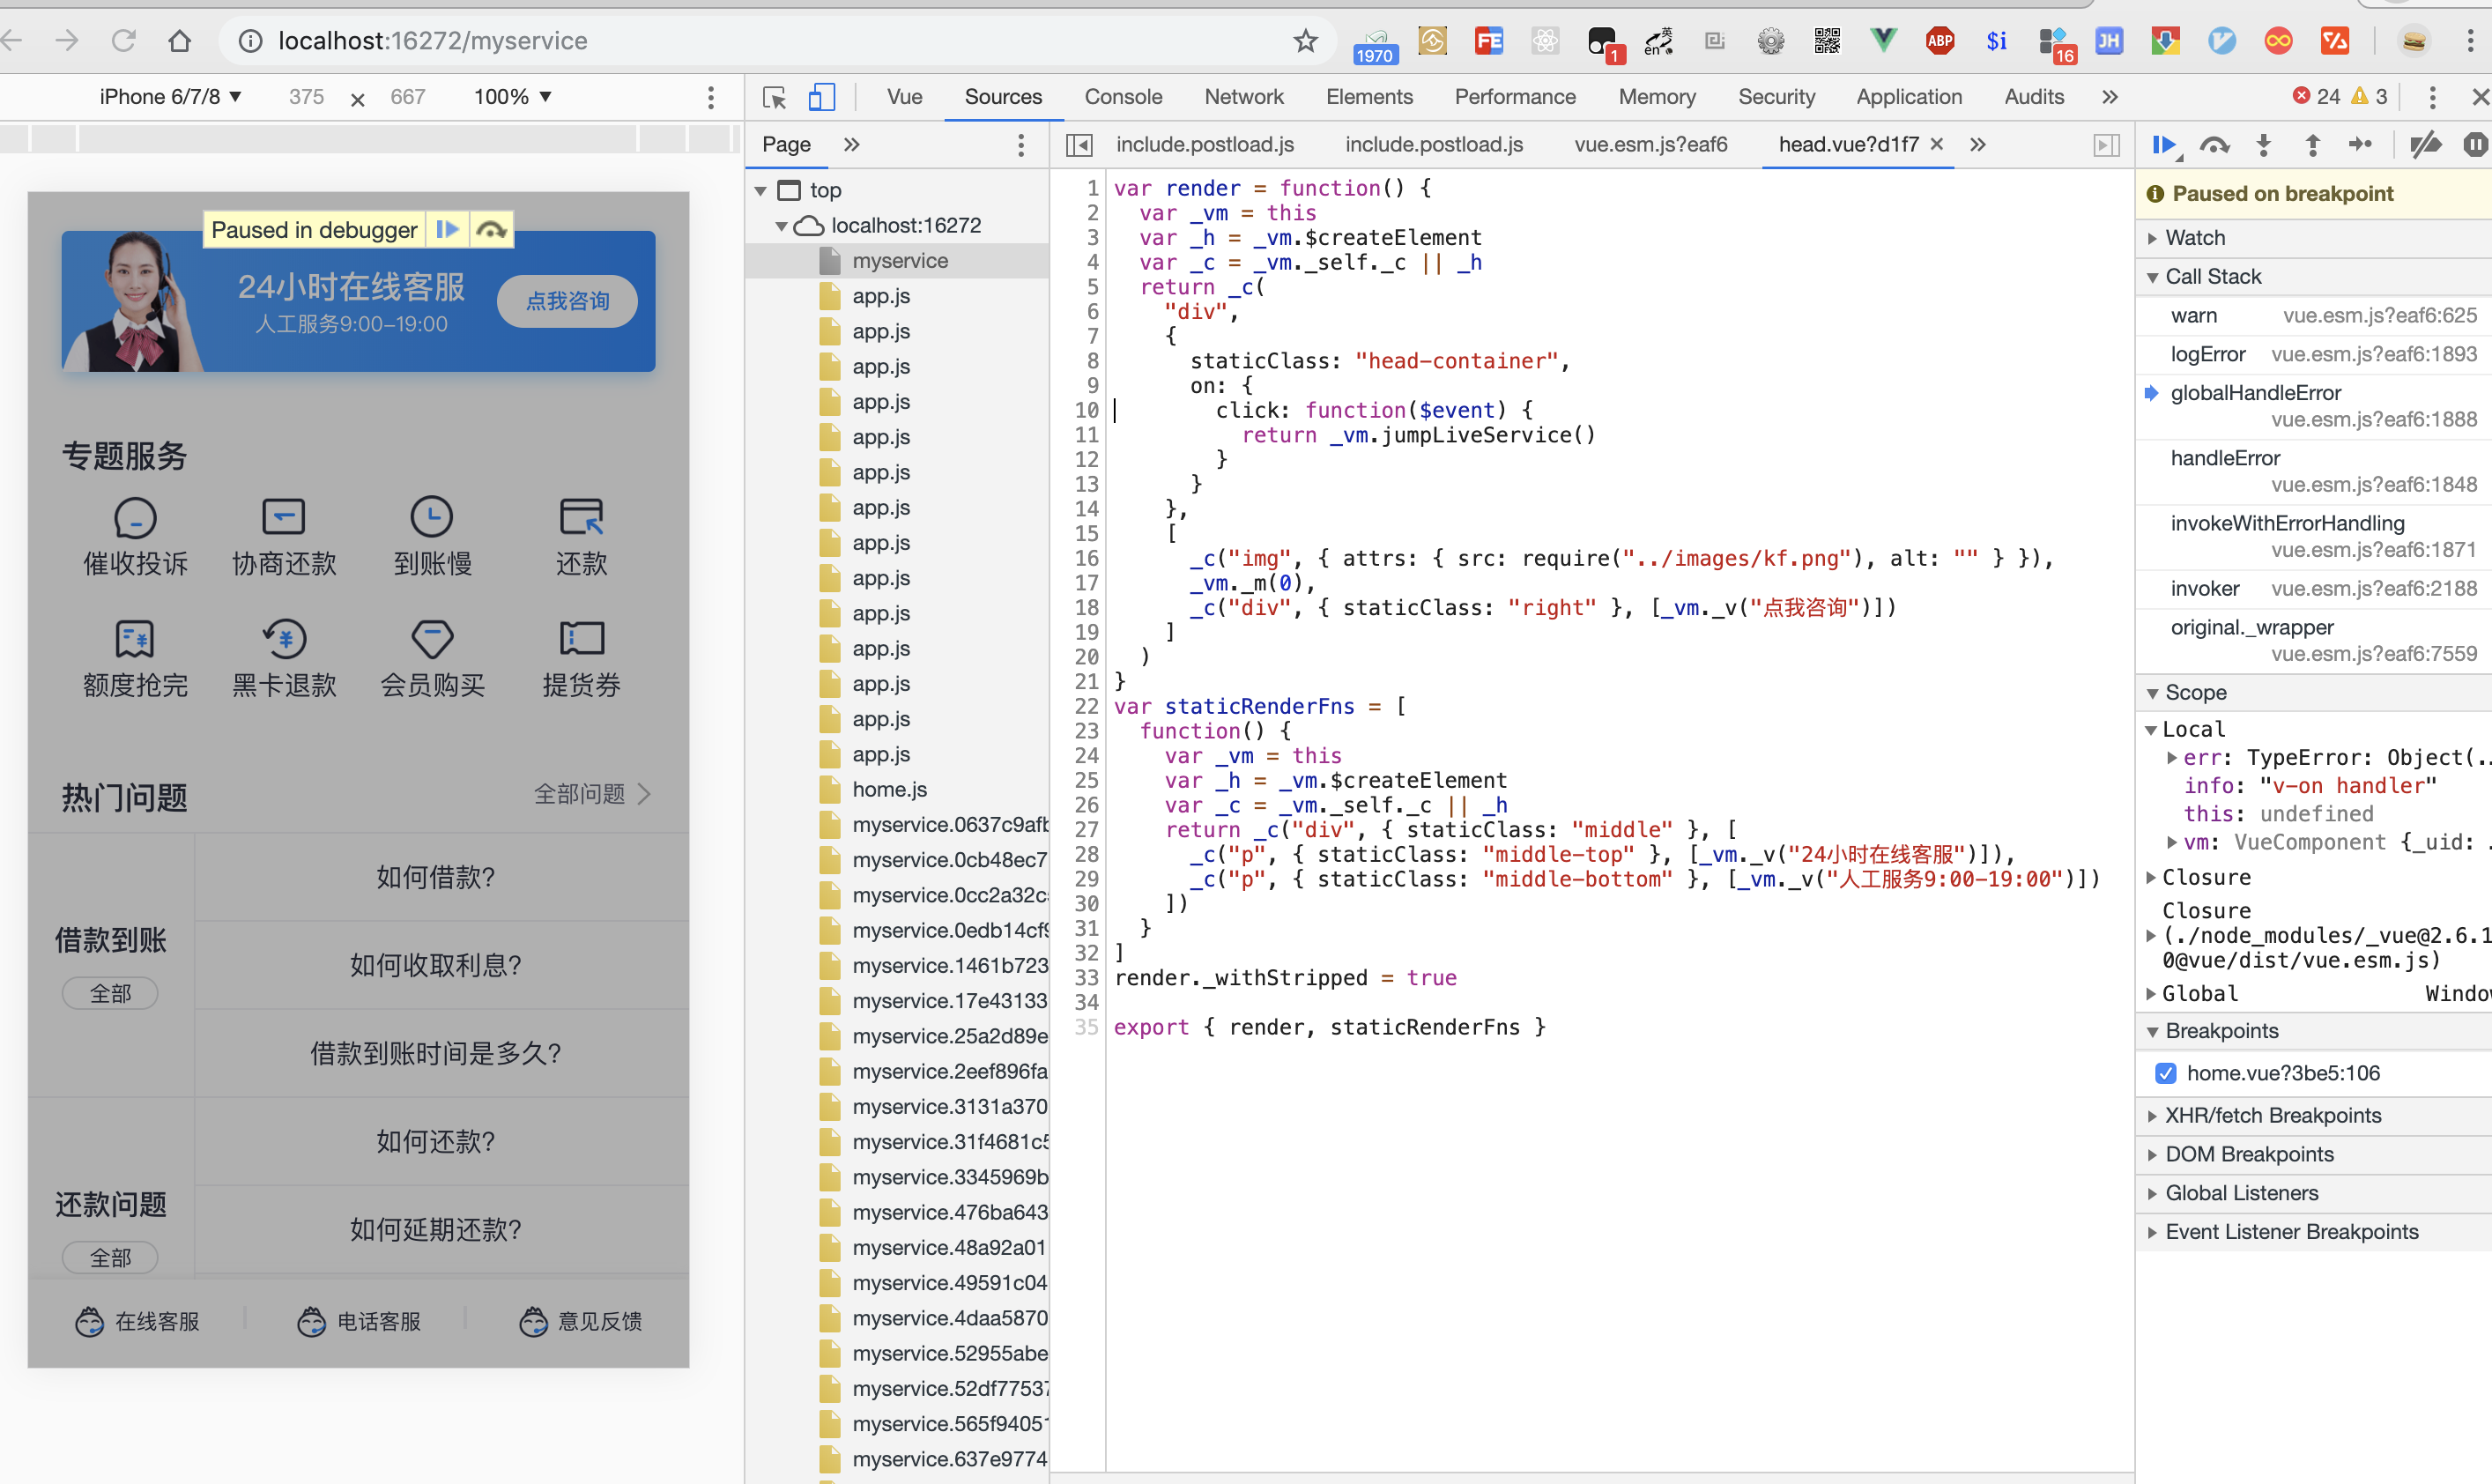
Task: Switch to the Console panel tab
Action: [x=1123, y=97]
